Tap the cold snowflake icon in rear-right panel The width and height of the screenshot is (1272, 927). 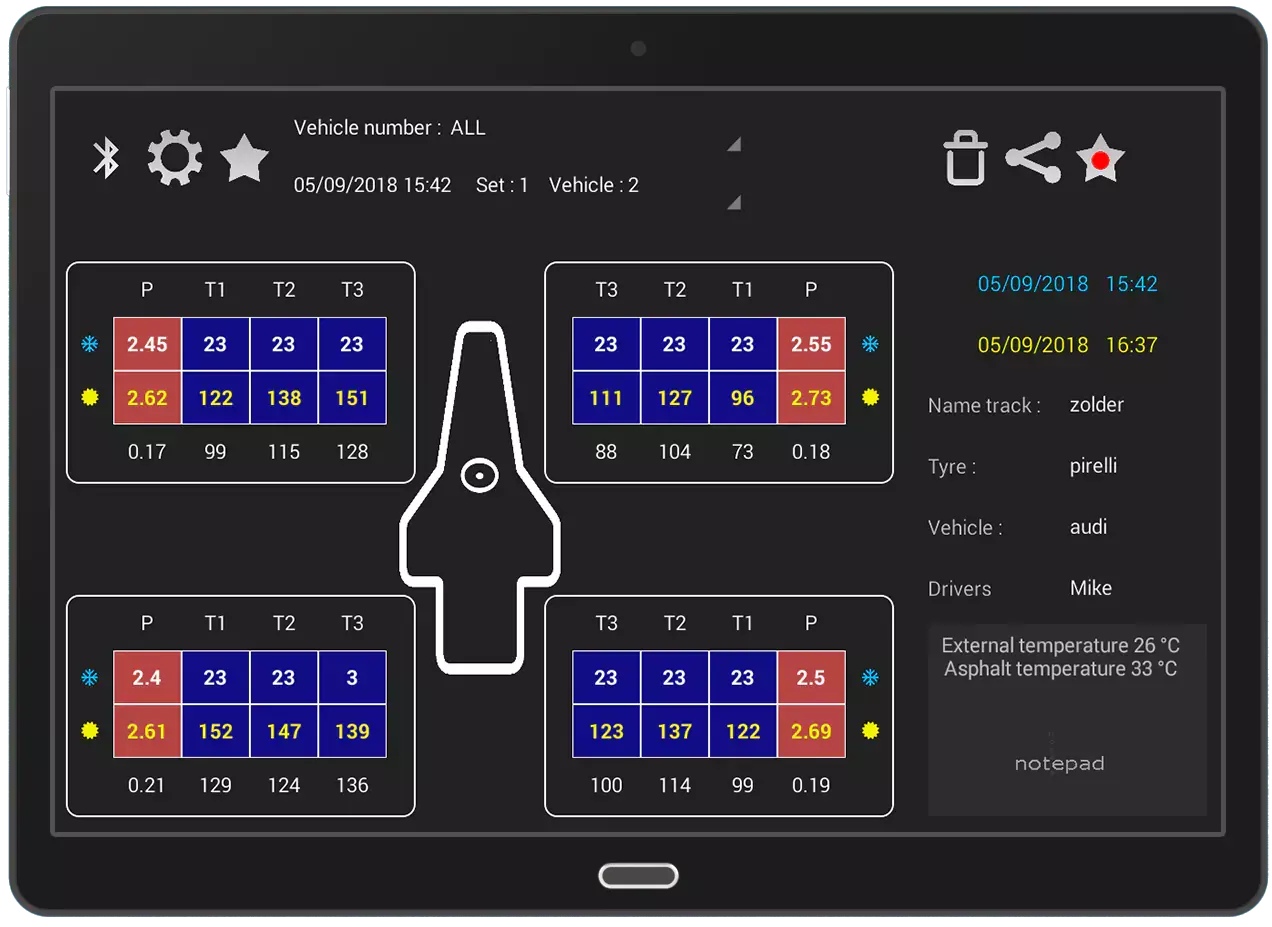tap(870, 678)
